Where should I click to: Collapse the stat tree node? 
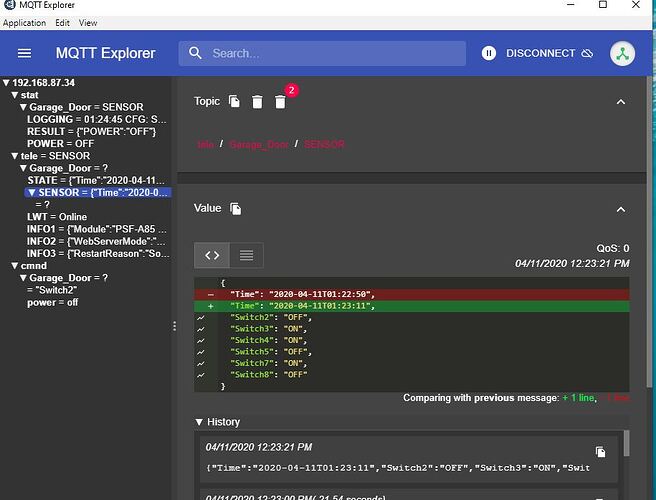tap(15, 95)
